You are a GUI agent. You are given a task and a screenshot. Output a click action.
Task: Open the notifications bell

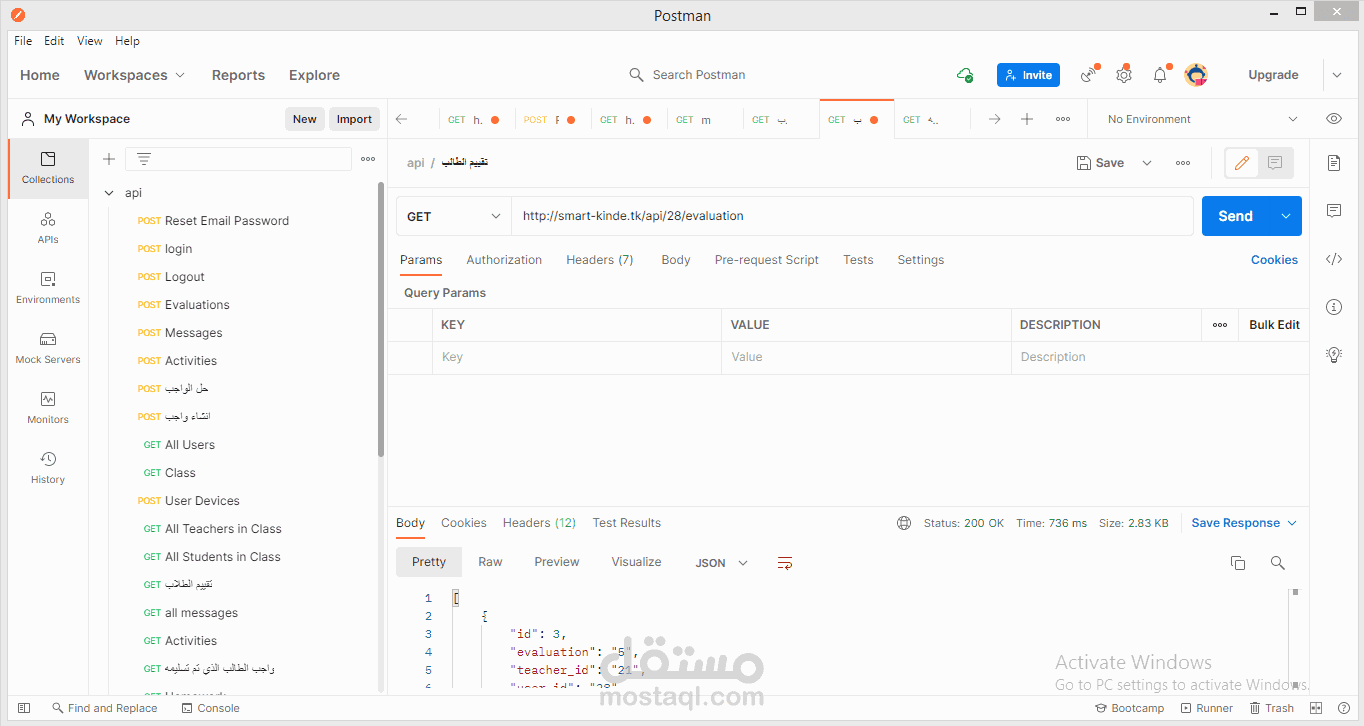tap(1160, 75)
